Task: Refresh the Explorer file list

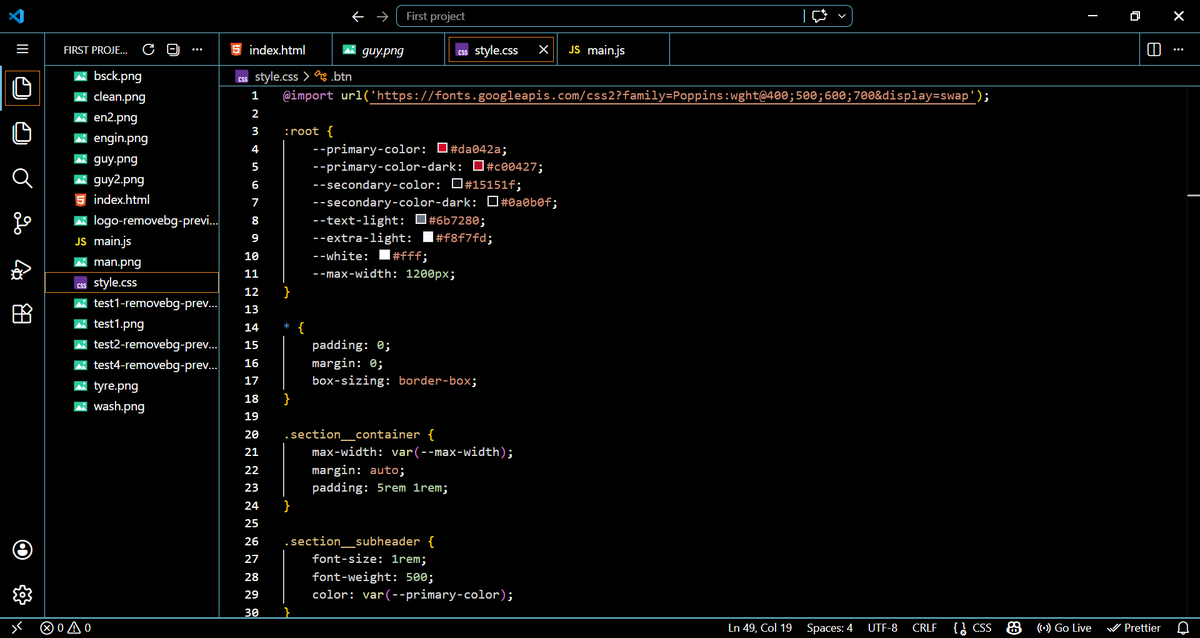Action: (149, 49)
